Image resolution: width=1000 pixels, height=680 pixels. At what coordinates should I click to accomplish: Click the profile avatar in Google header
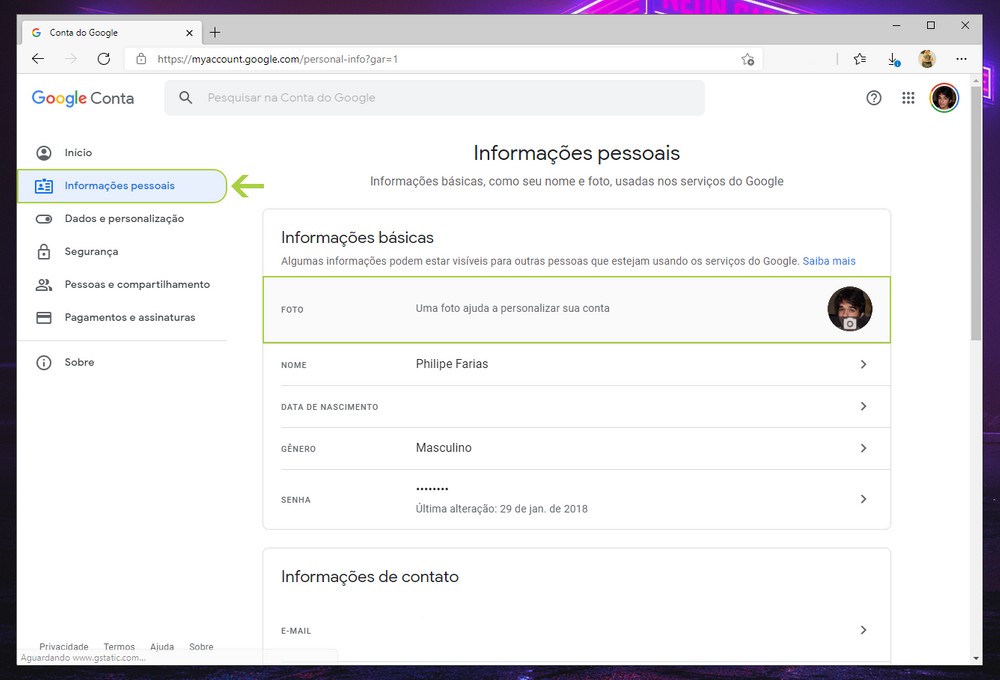tap(943, 98)
